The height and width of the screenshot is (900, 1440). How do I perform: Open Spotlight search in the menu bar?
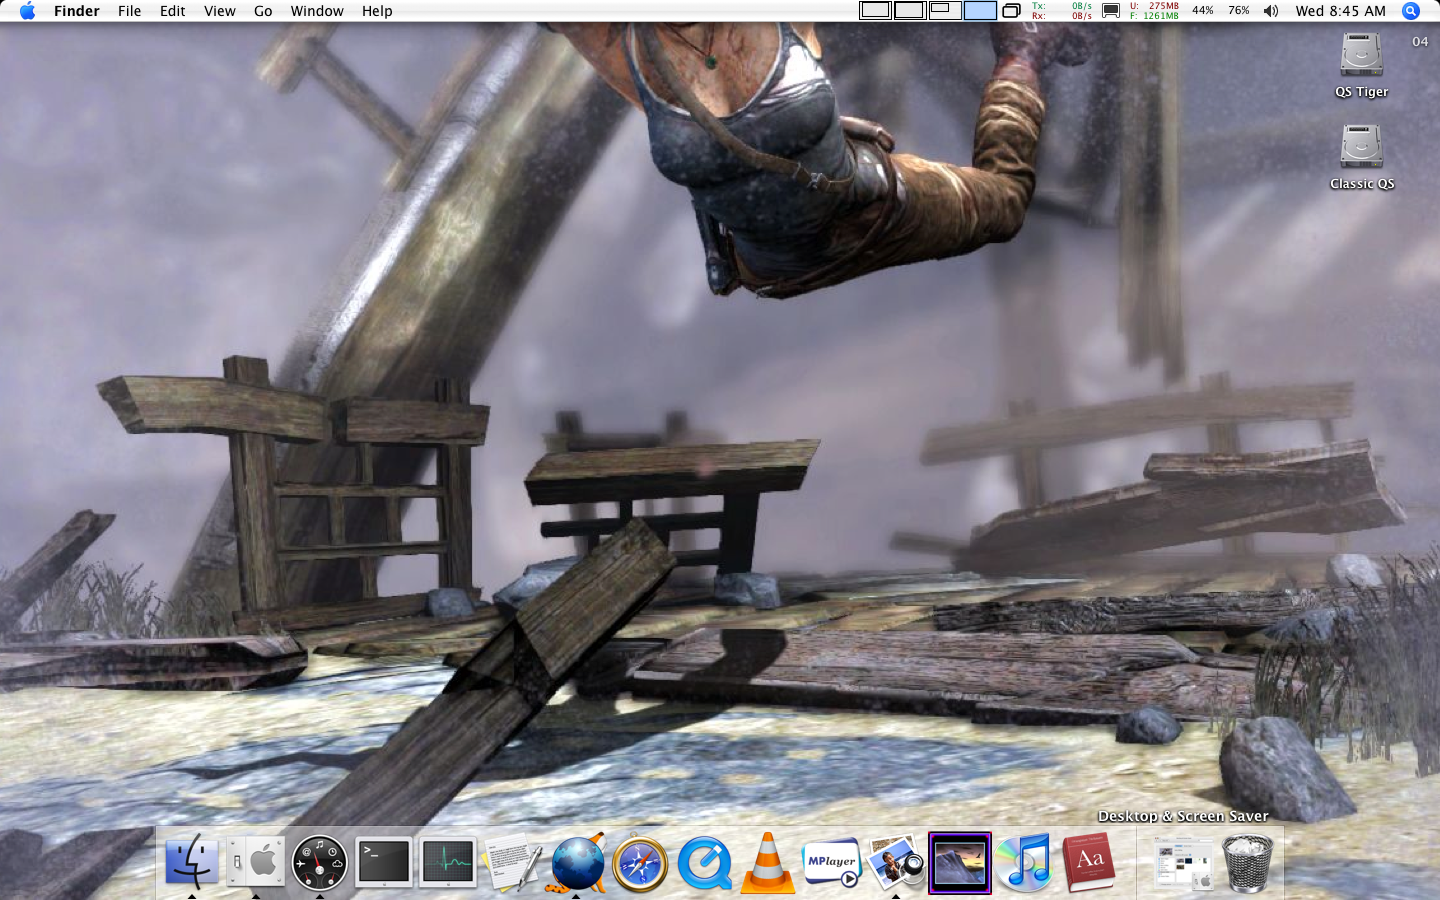coord(1411,11)
